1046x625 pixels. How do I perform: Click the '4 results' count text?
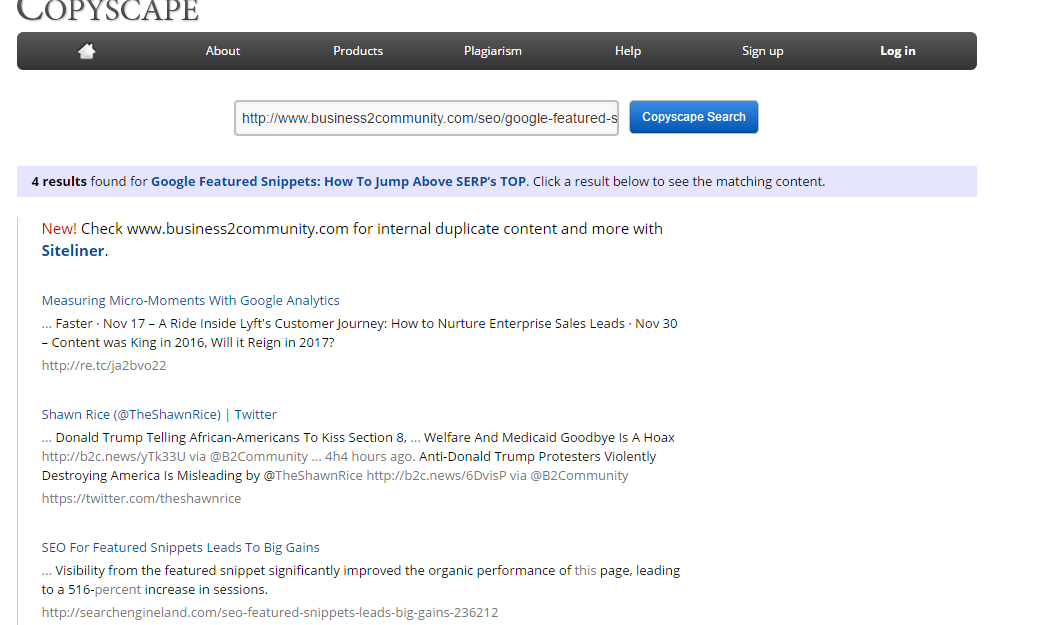(59, 181)
